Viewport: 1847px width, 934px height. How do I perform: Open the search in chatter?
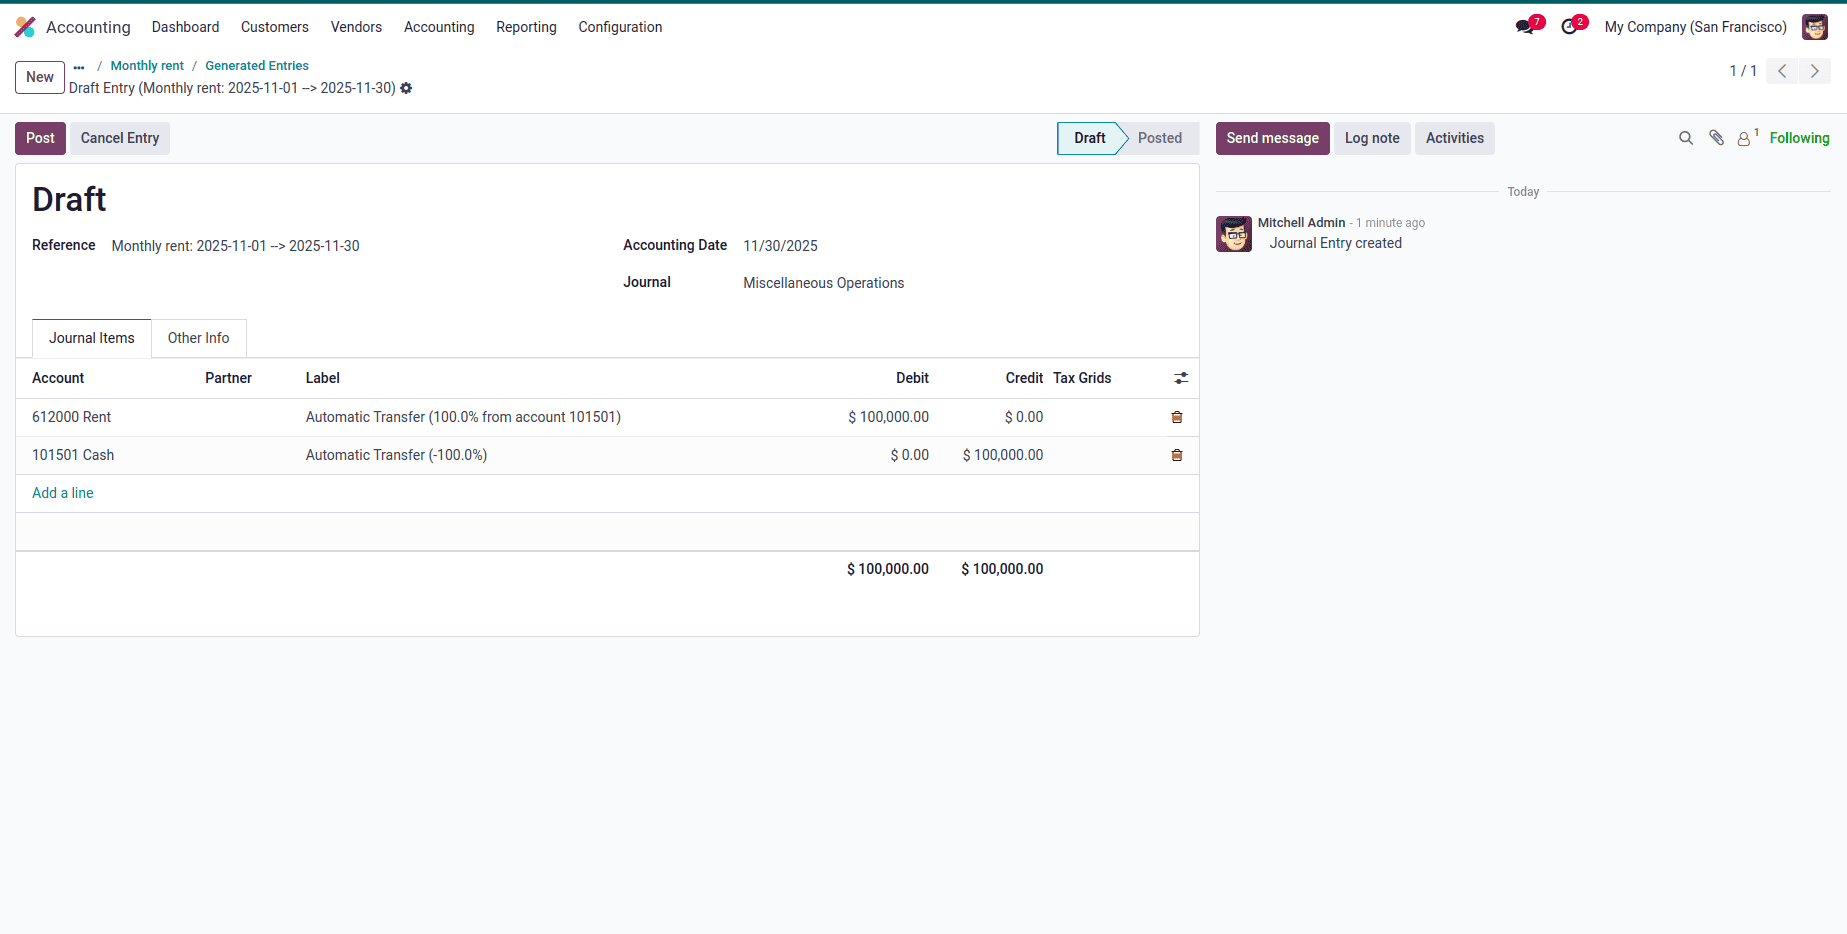point(1686,138)
